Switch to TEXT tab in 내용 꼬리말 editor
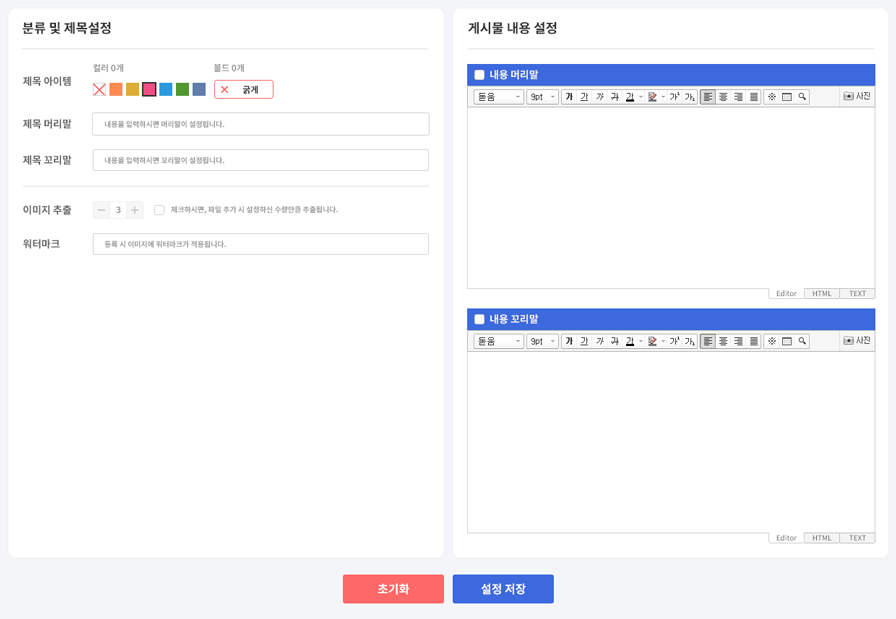The width and height of the screenshot is (896, 619). tap(857, 538)
